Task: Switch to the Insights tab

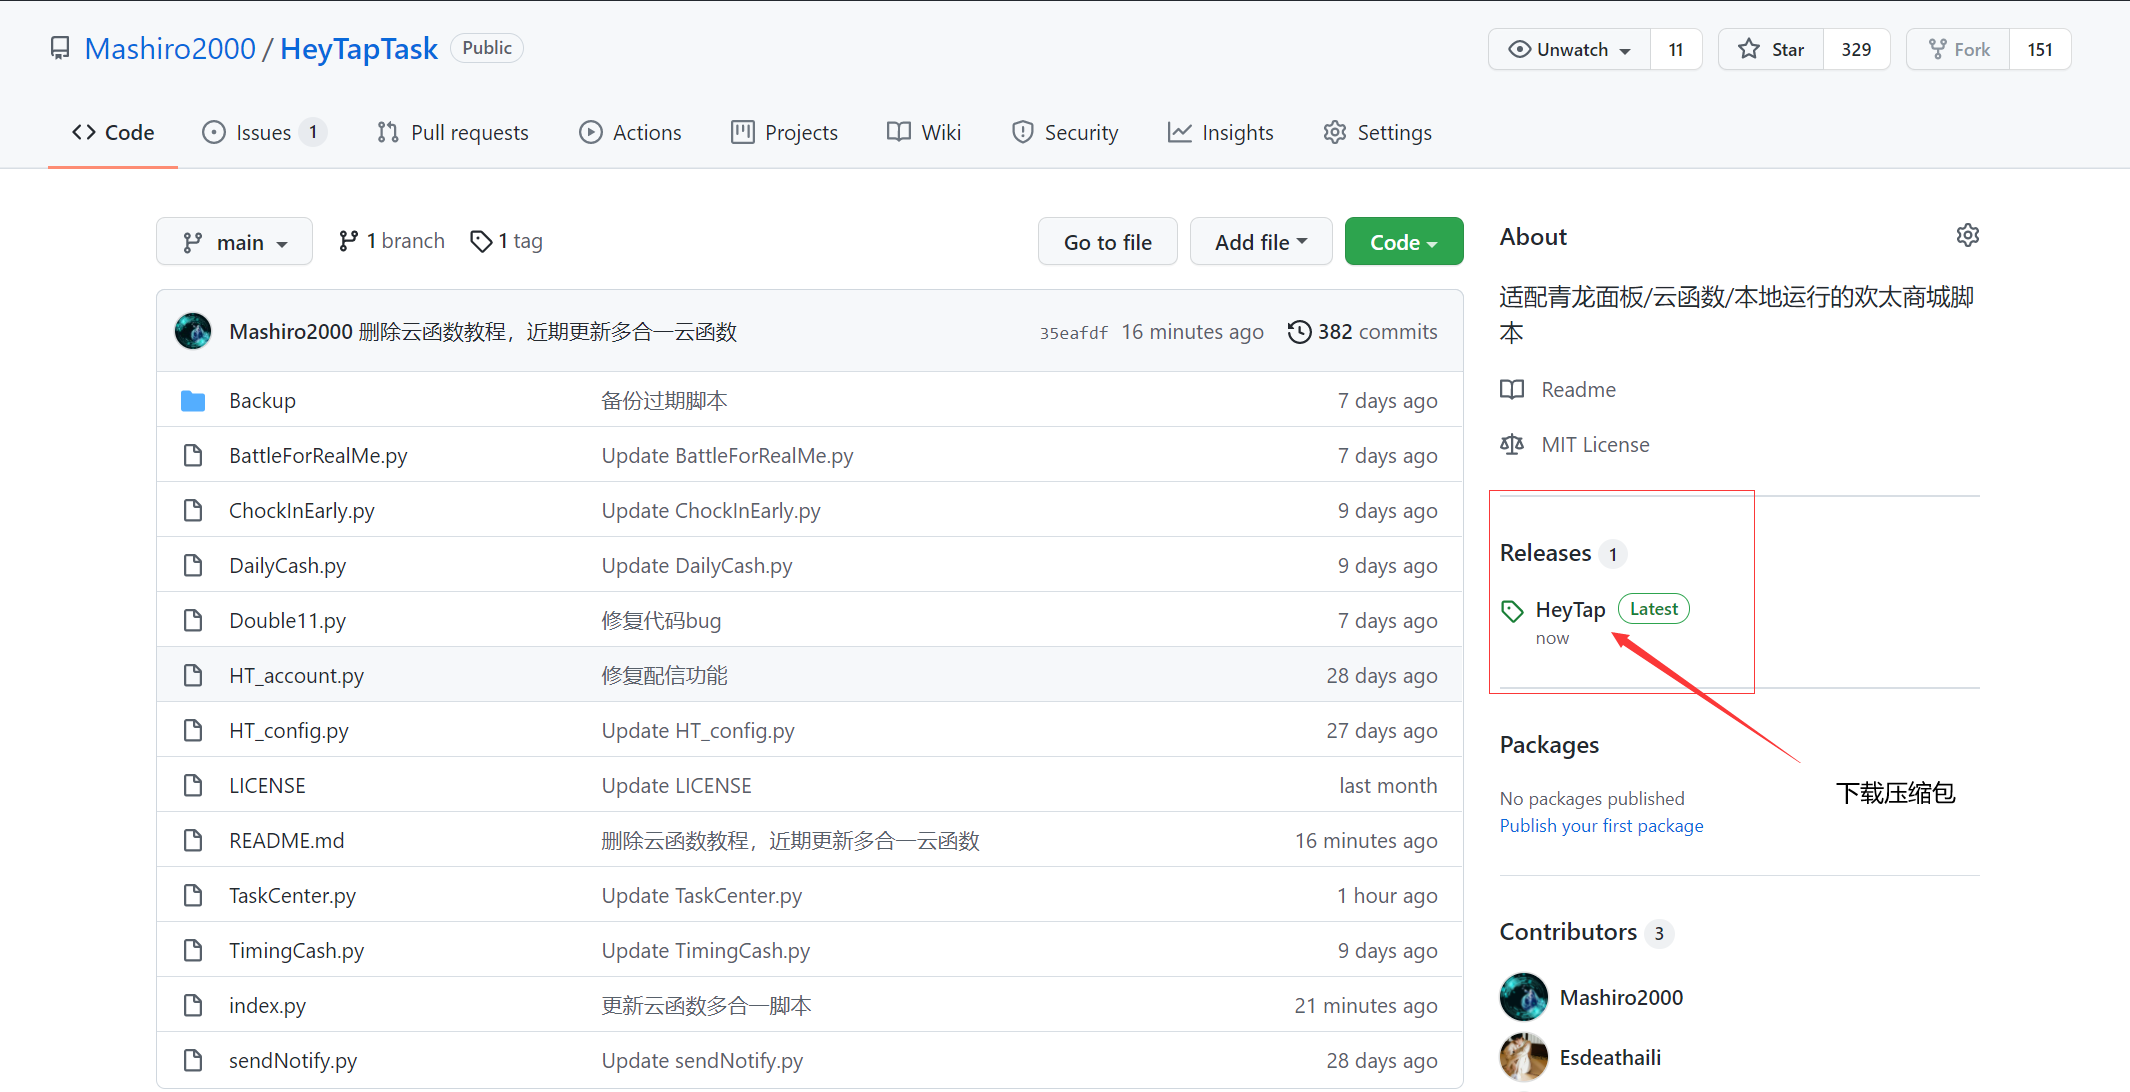Action: (1220, 132)
